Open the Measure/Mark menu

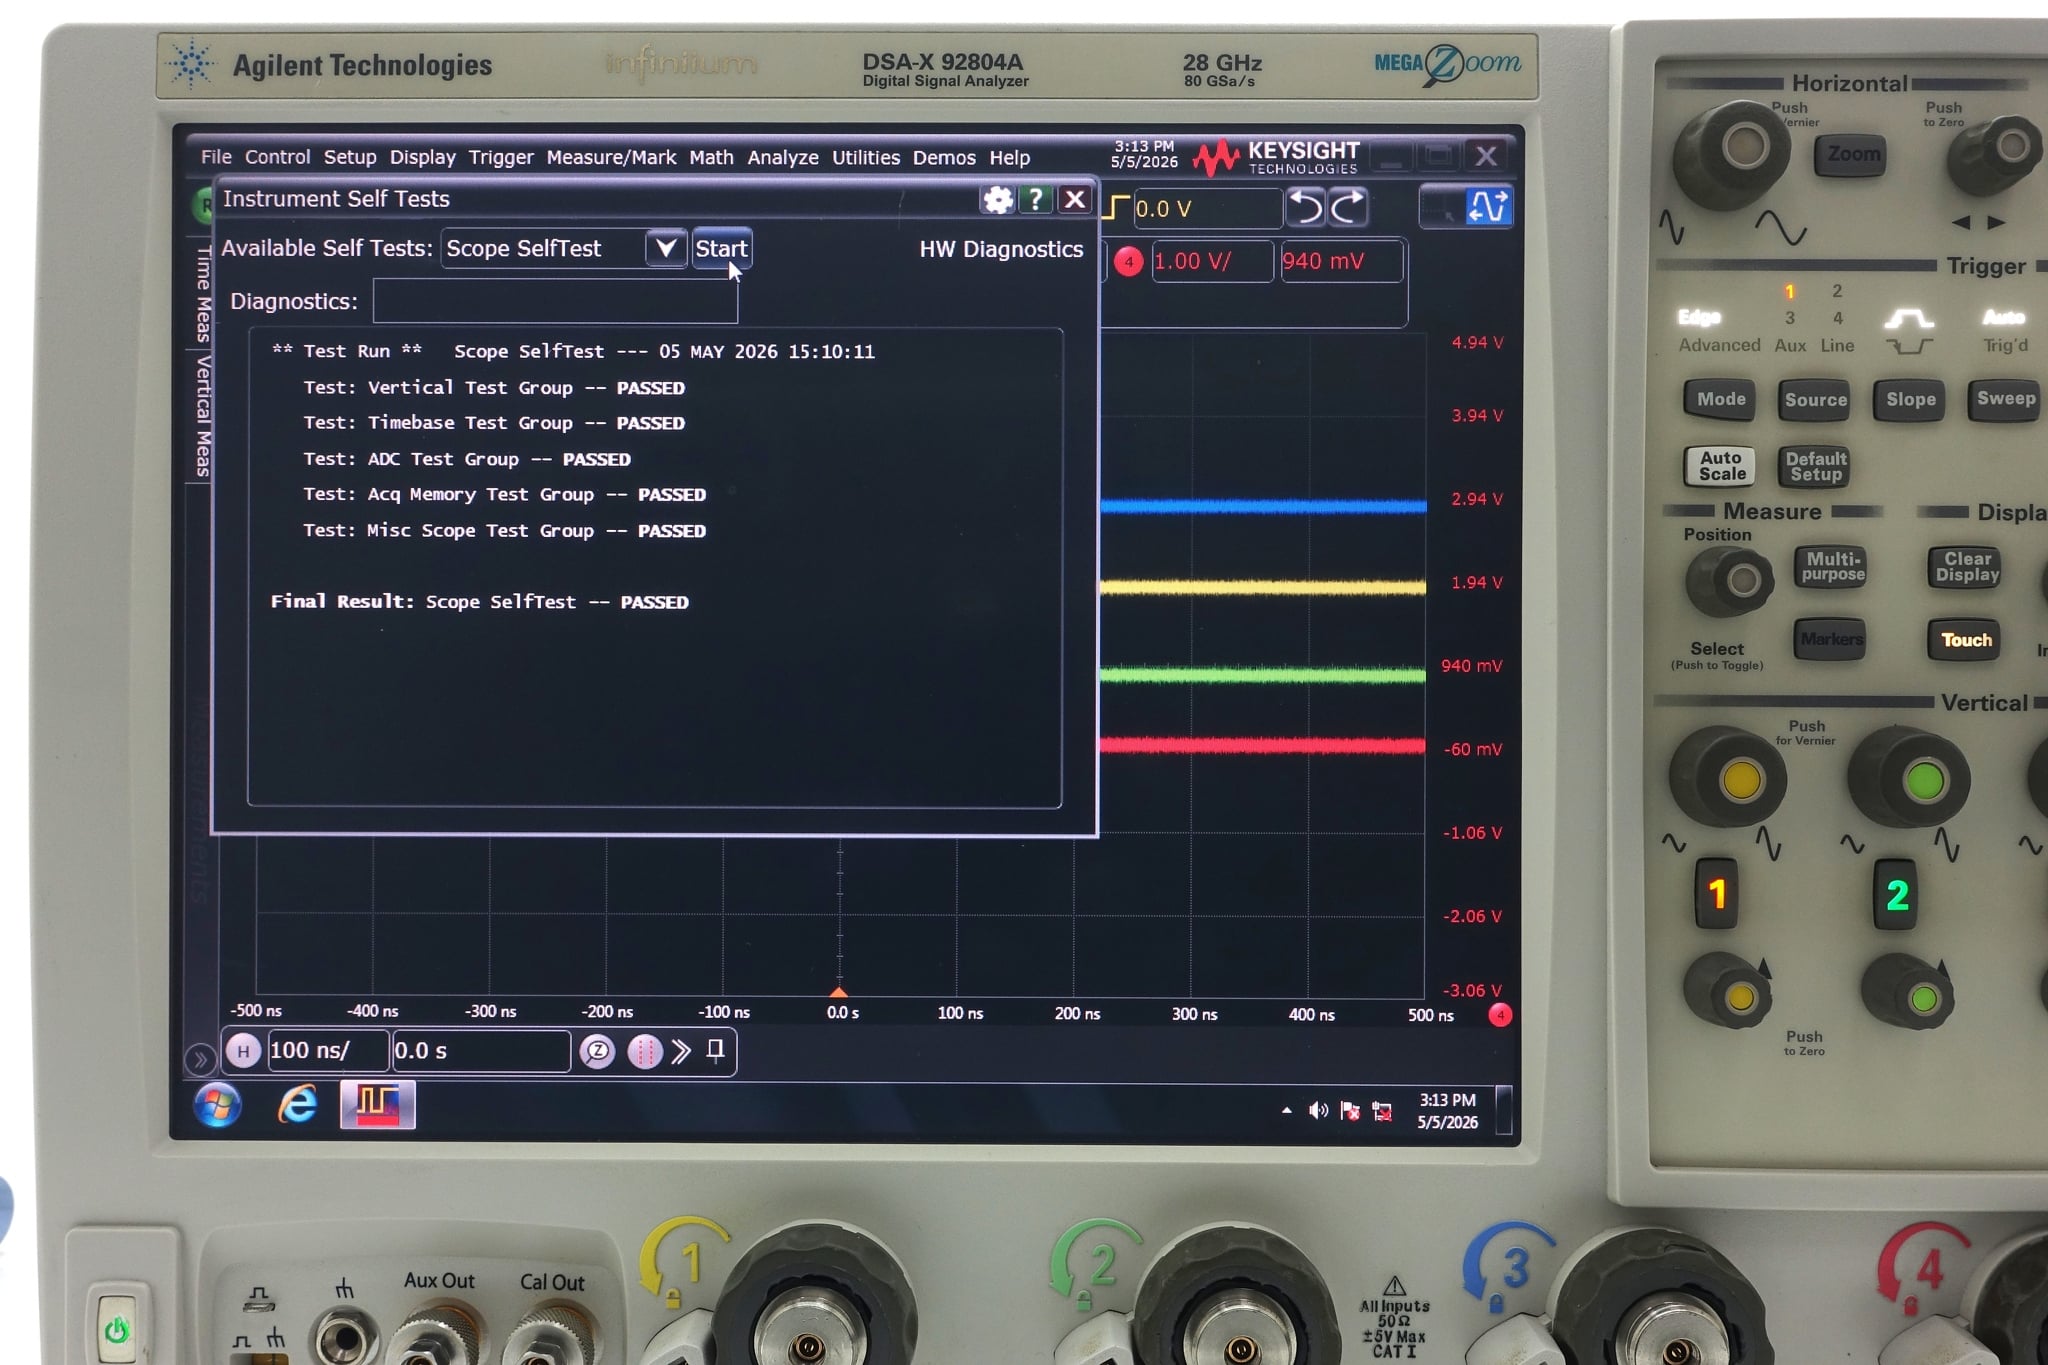pyautogui.click(x=611, y=157)
